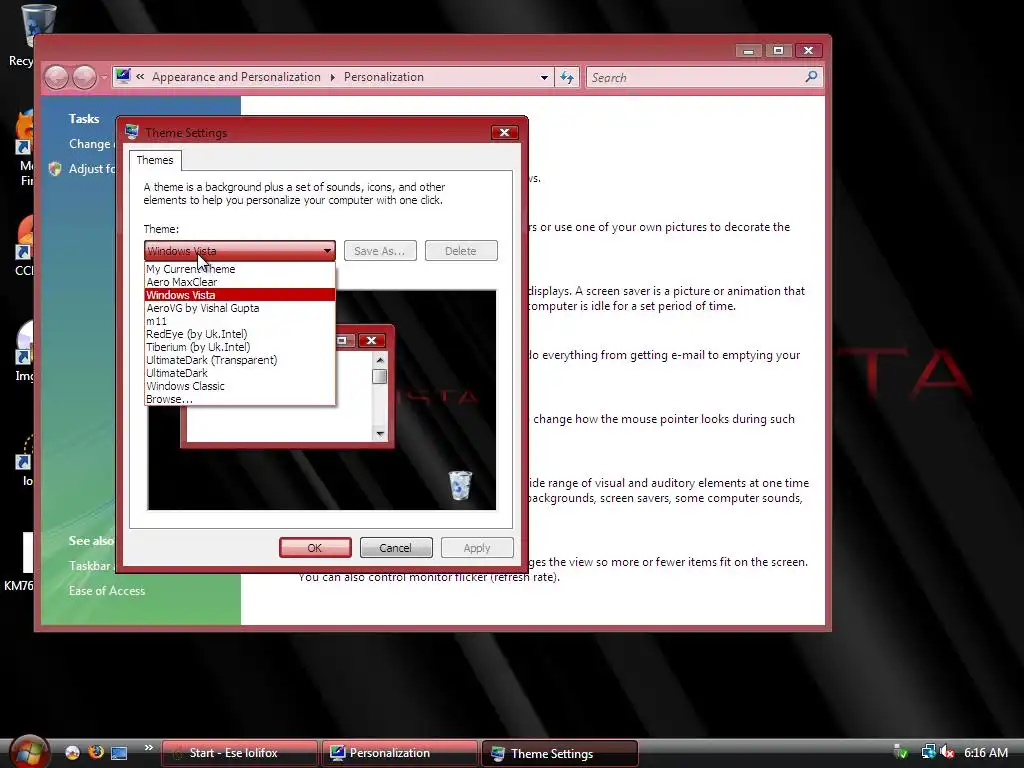
Task: Click the Apply button
Action: (x=477, y=547)
